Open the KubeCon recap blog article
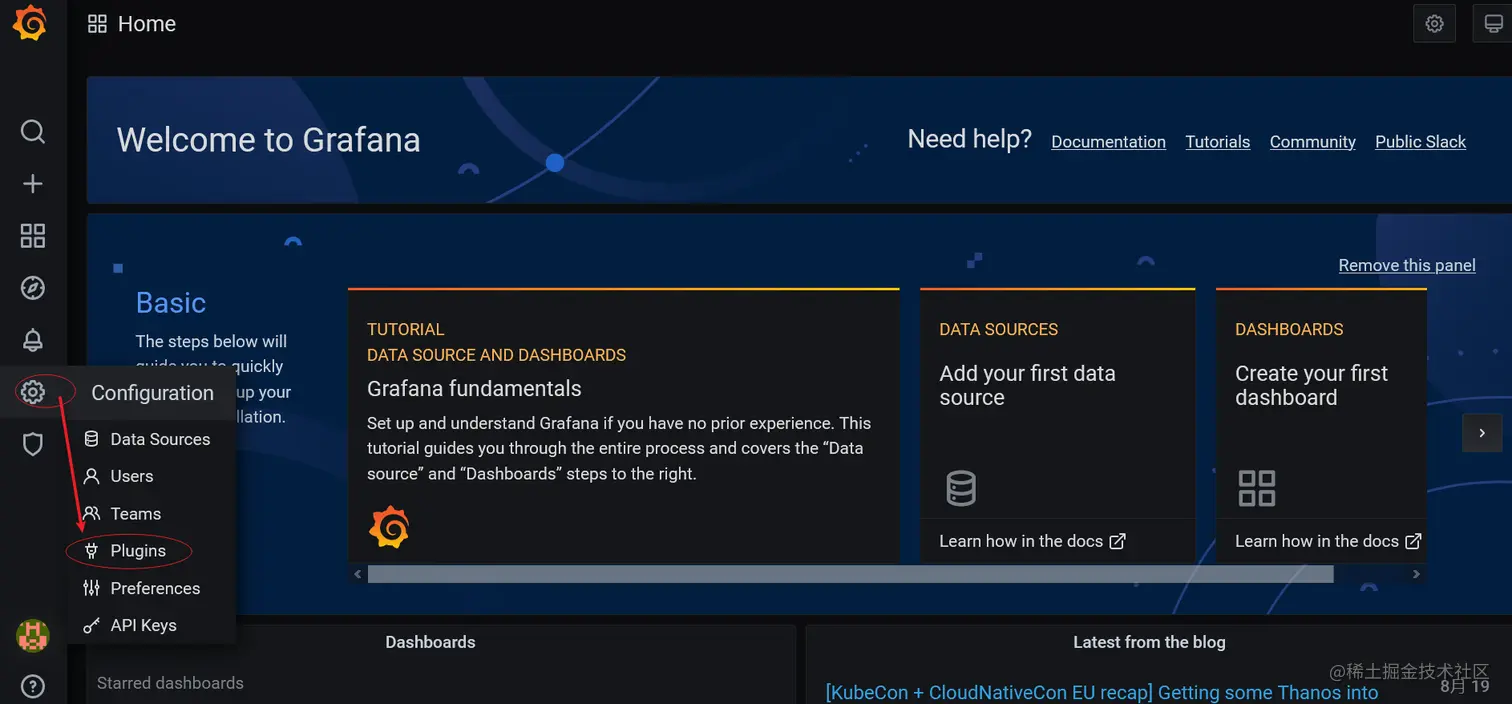The image size is (1512, 704). click(x=1101, y=691)
